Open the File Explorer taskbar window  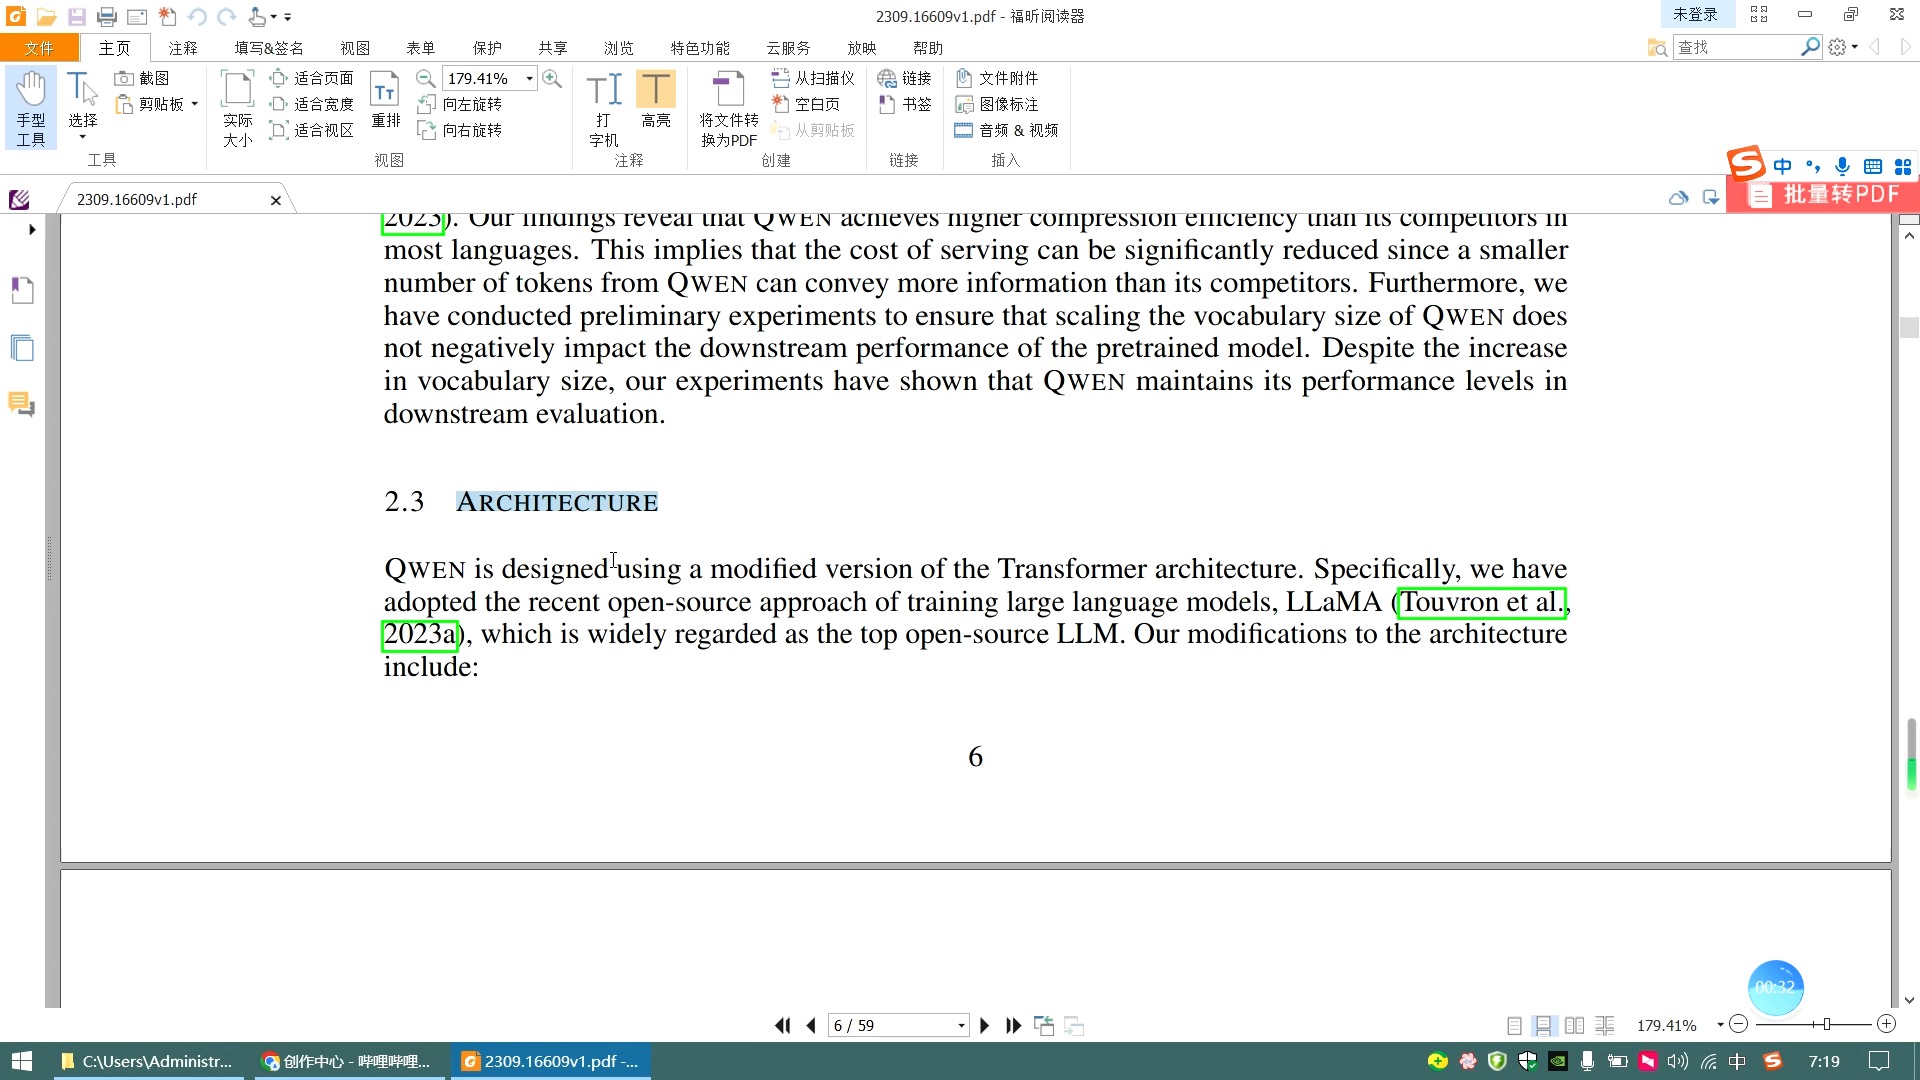point(150,1061)
